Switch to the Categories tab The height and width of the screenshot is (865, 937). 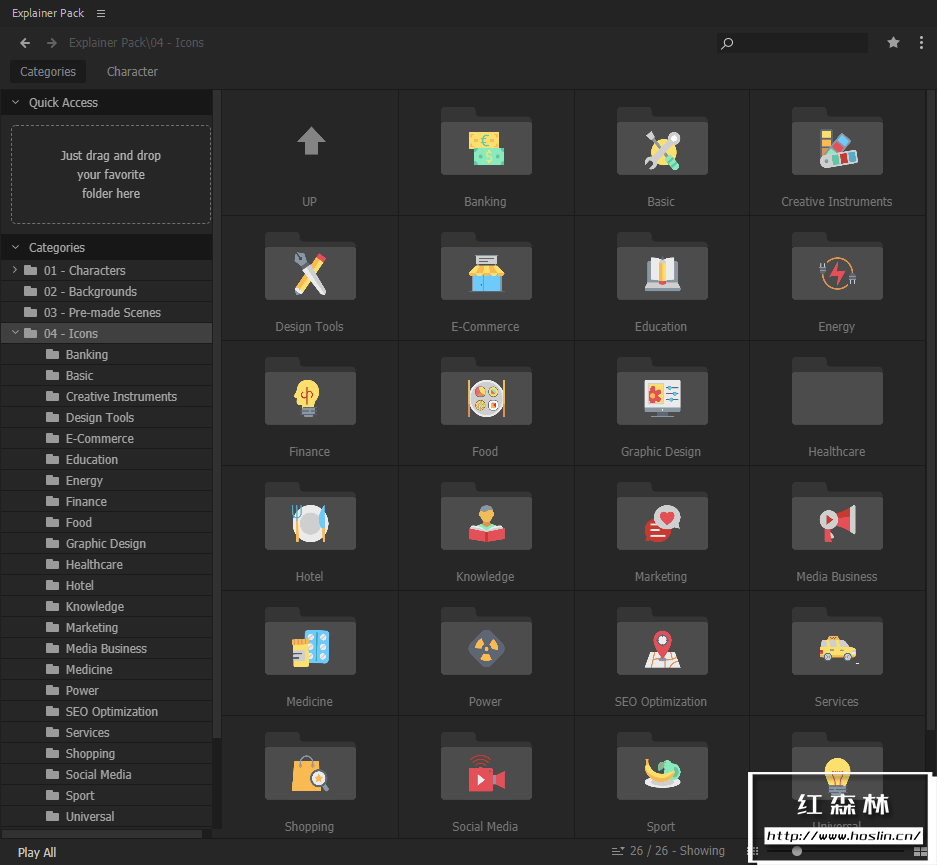48,72
